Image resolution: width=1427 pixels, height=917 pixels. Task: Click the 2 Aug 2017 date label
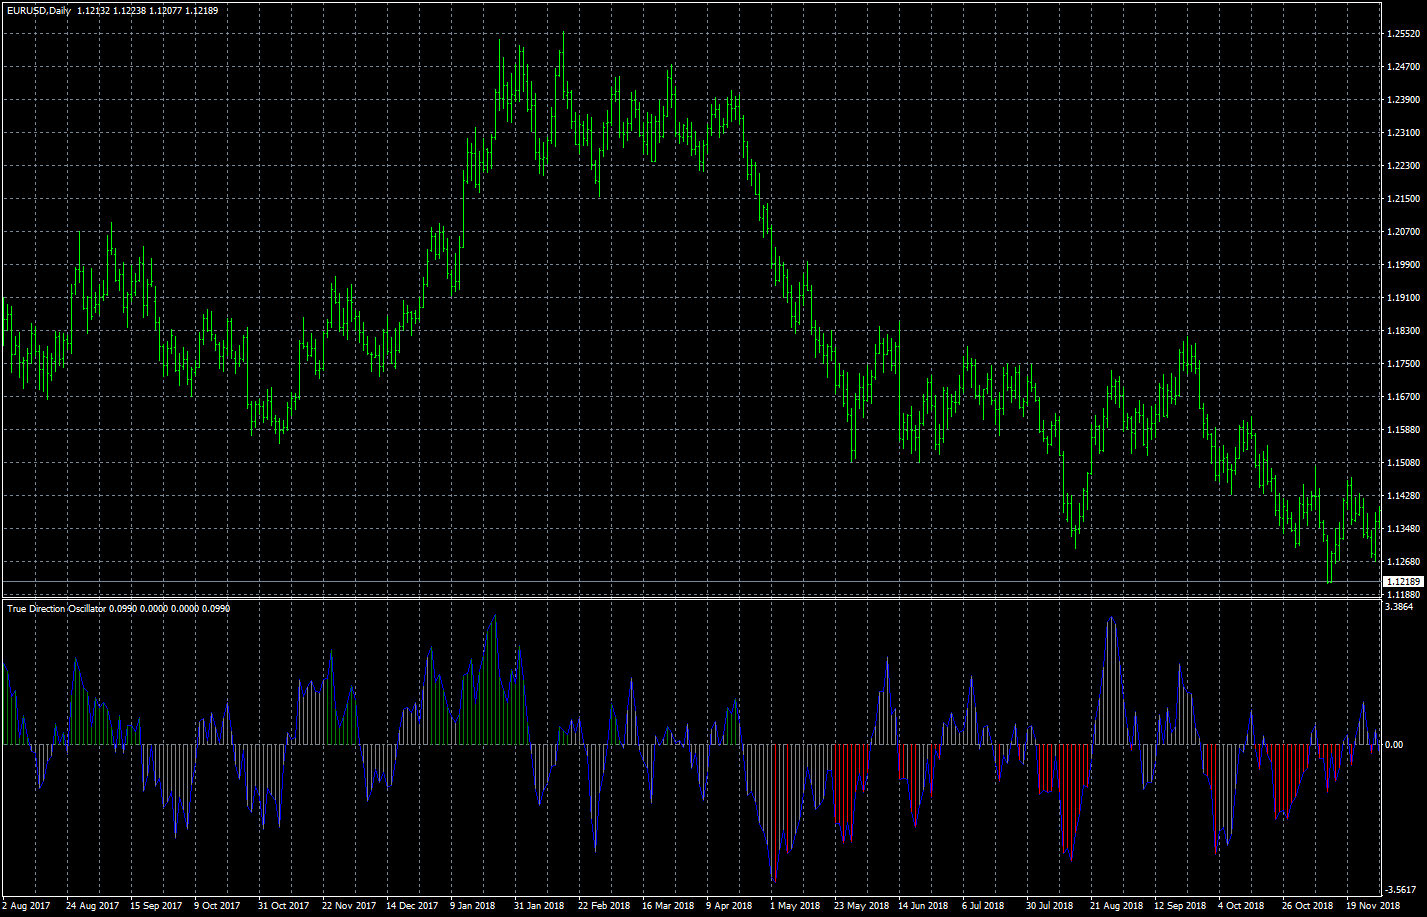[x=26, y=906]
